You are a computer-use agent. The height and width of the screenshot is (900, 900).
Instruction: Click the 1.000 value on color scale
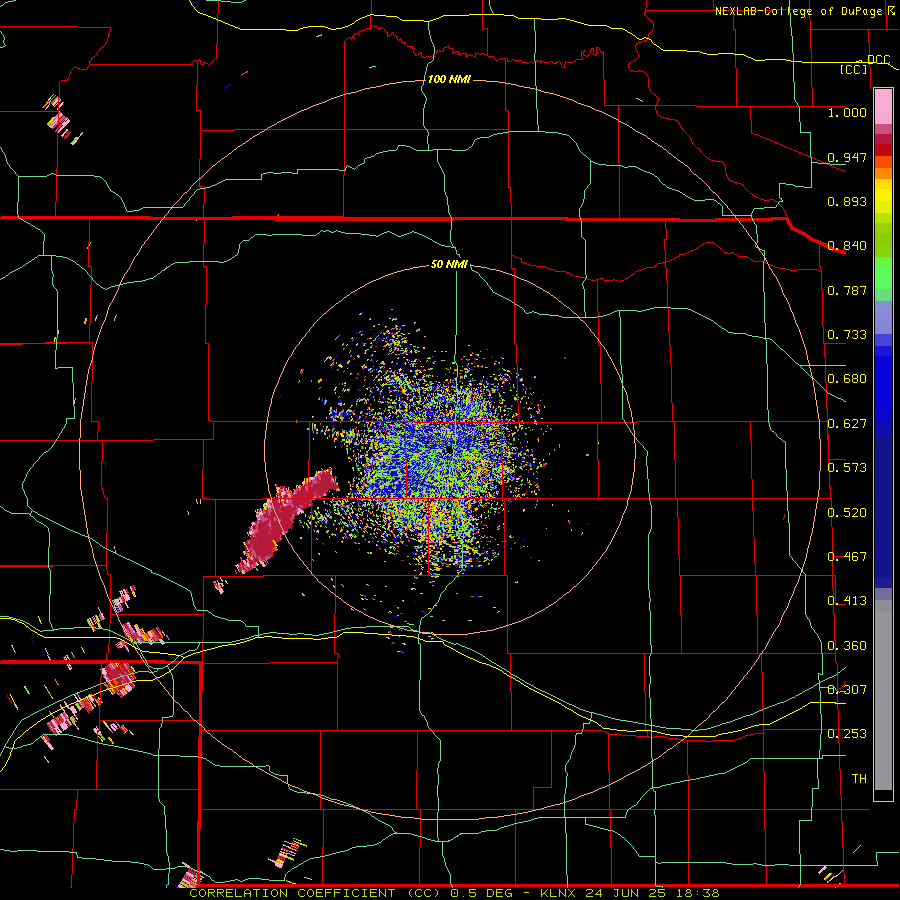point(847,112)
